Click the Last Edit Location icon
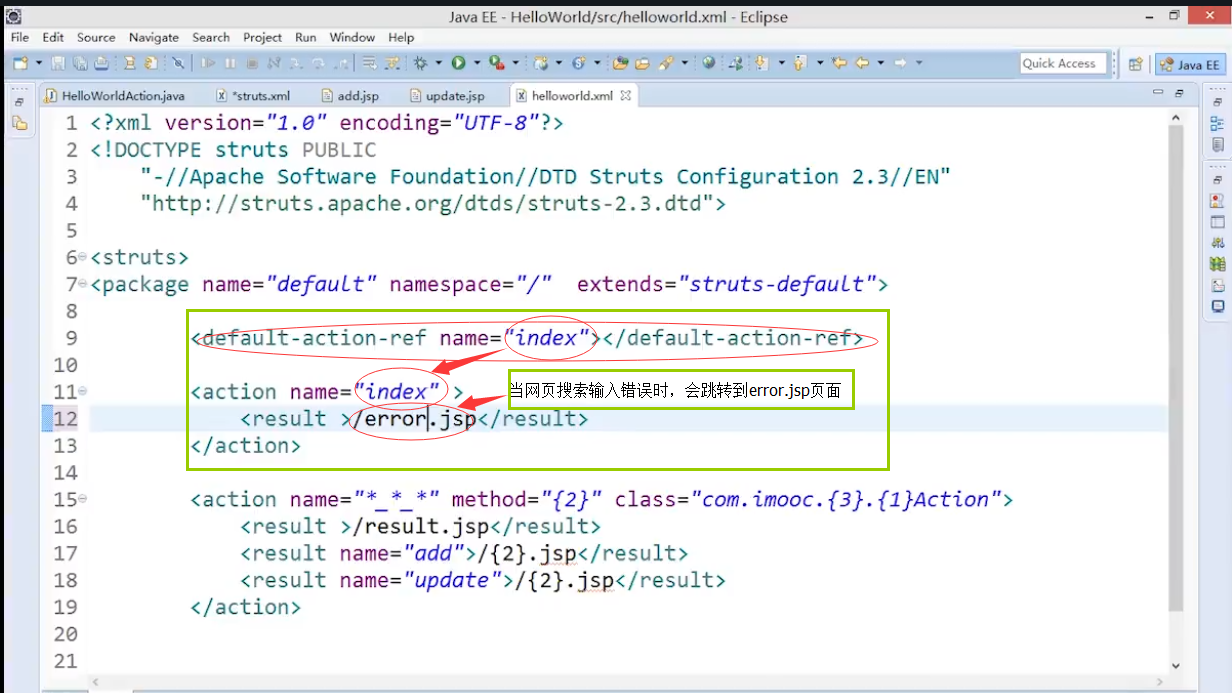The image size is (1232, 693). [x=839, y=63]
